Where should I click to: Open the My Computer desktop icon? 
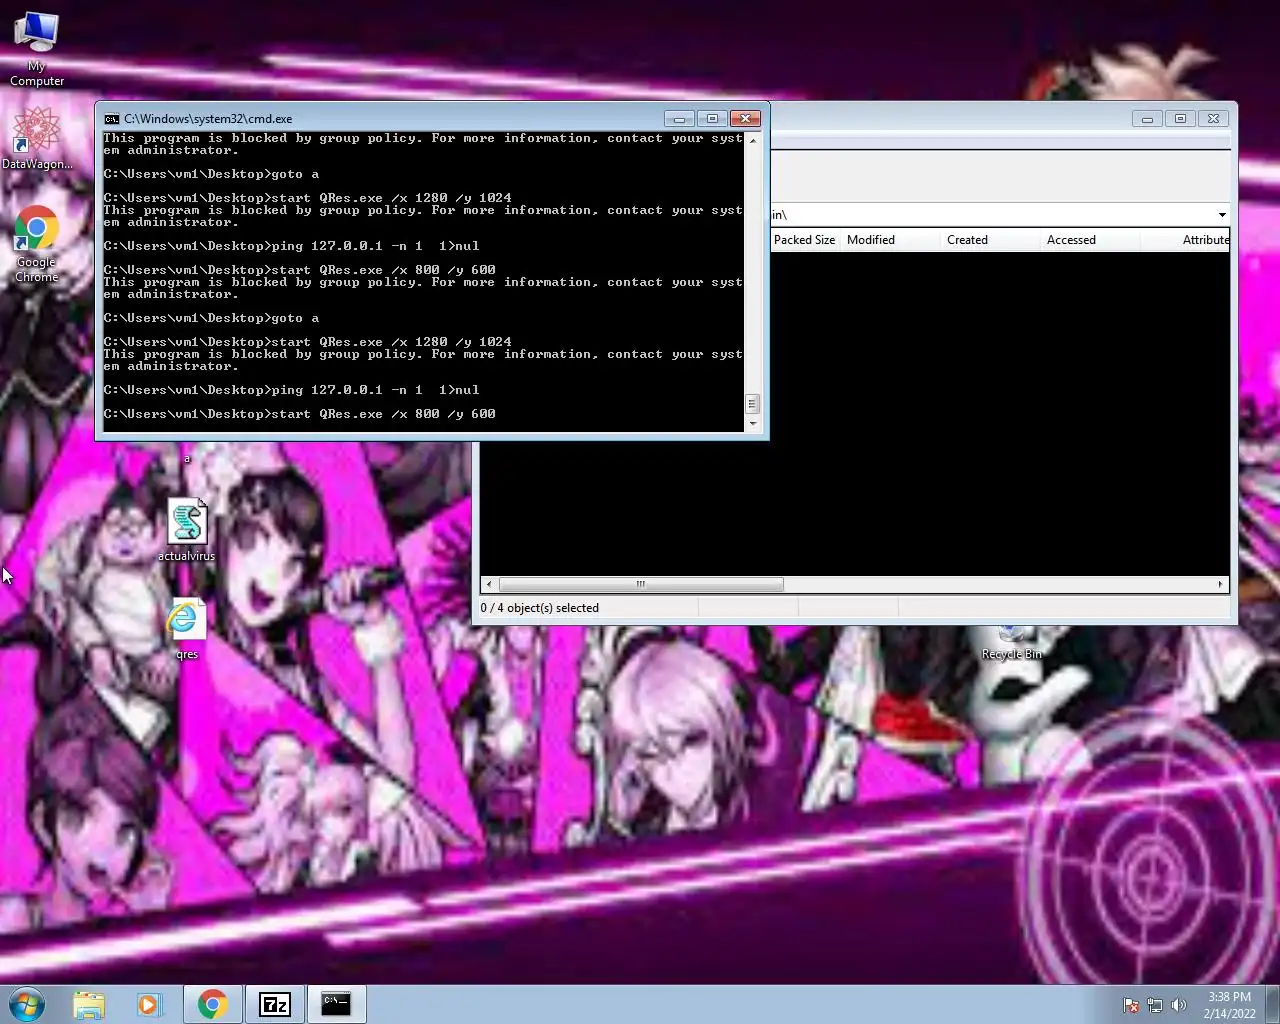(37, 49)
